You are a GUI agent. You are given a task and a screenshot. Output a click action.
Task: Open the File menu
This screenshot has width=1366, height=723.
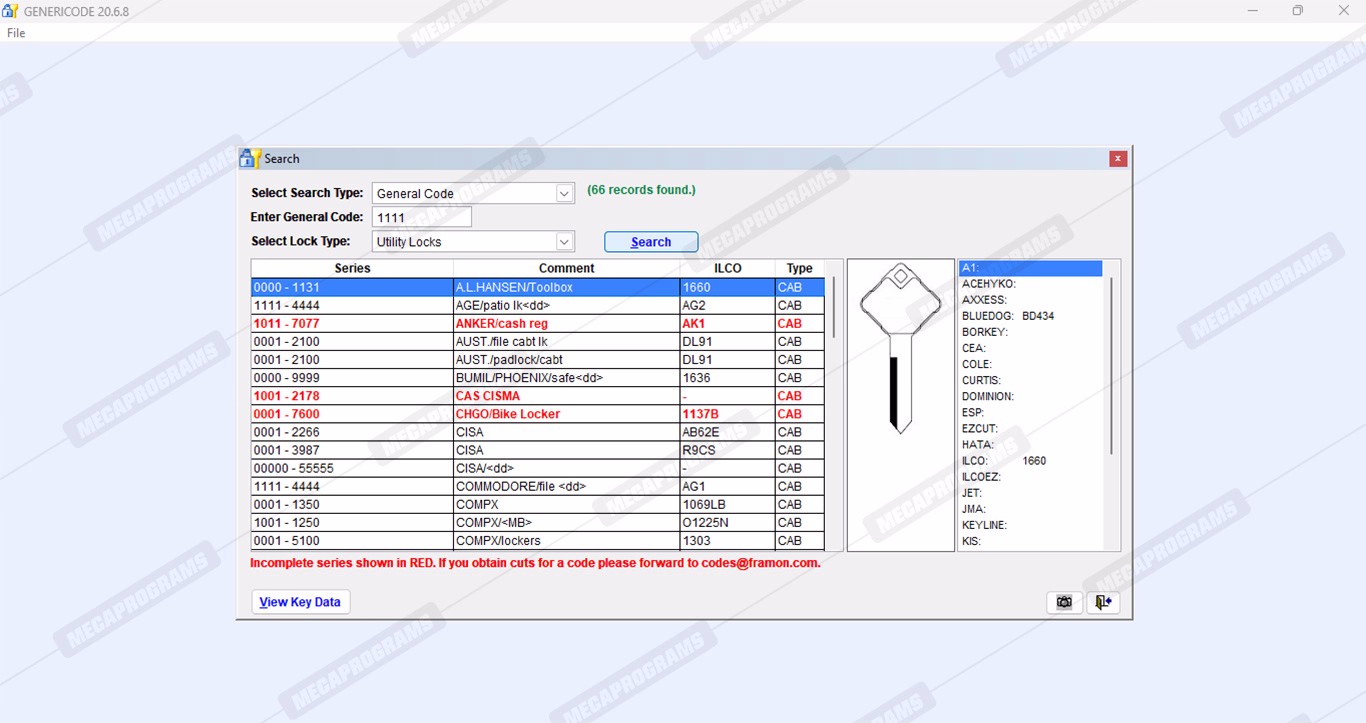[16, 33]
